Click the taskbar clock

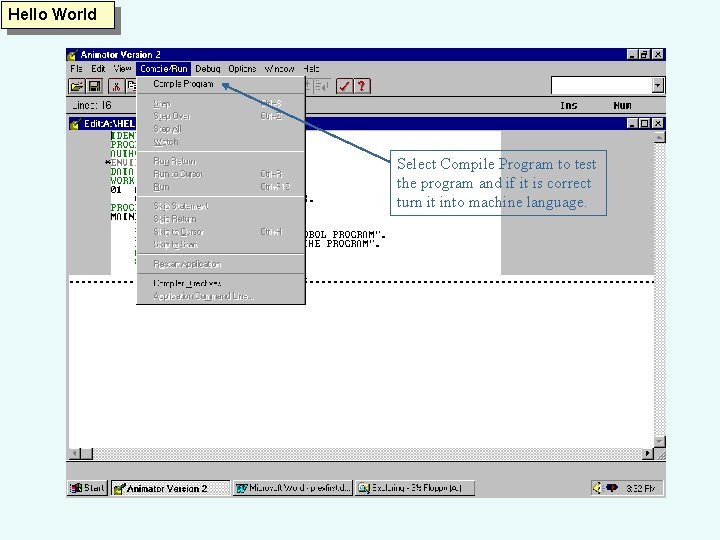point(641,488)
